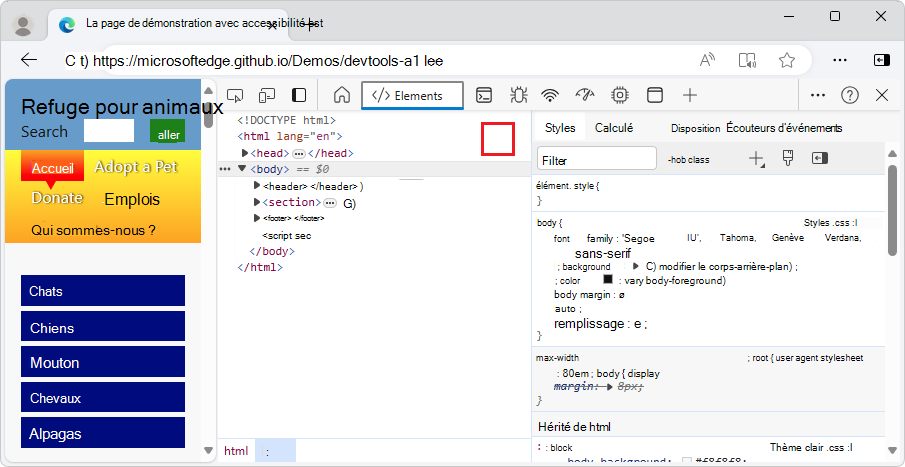Switch to the Calculé tab
This screenshot has height=467, width=905.
click(x=614, y=128)
